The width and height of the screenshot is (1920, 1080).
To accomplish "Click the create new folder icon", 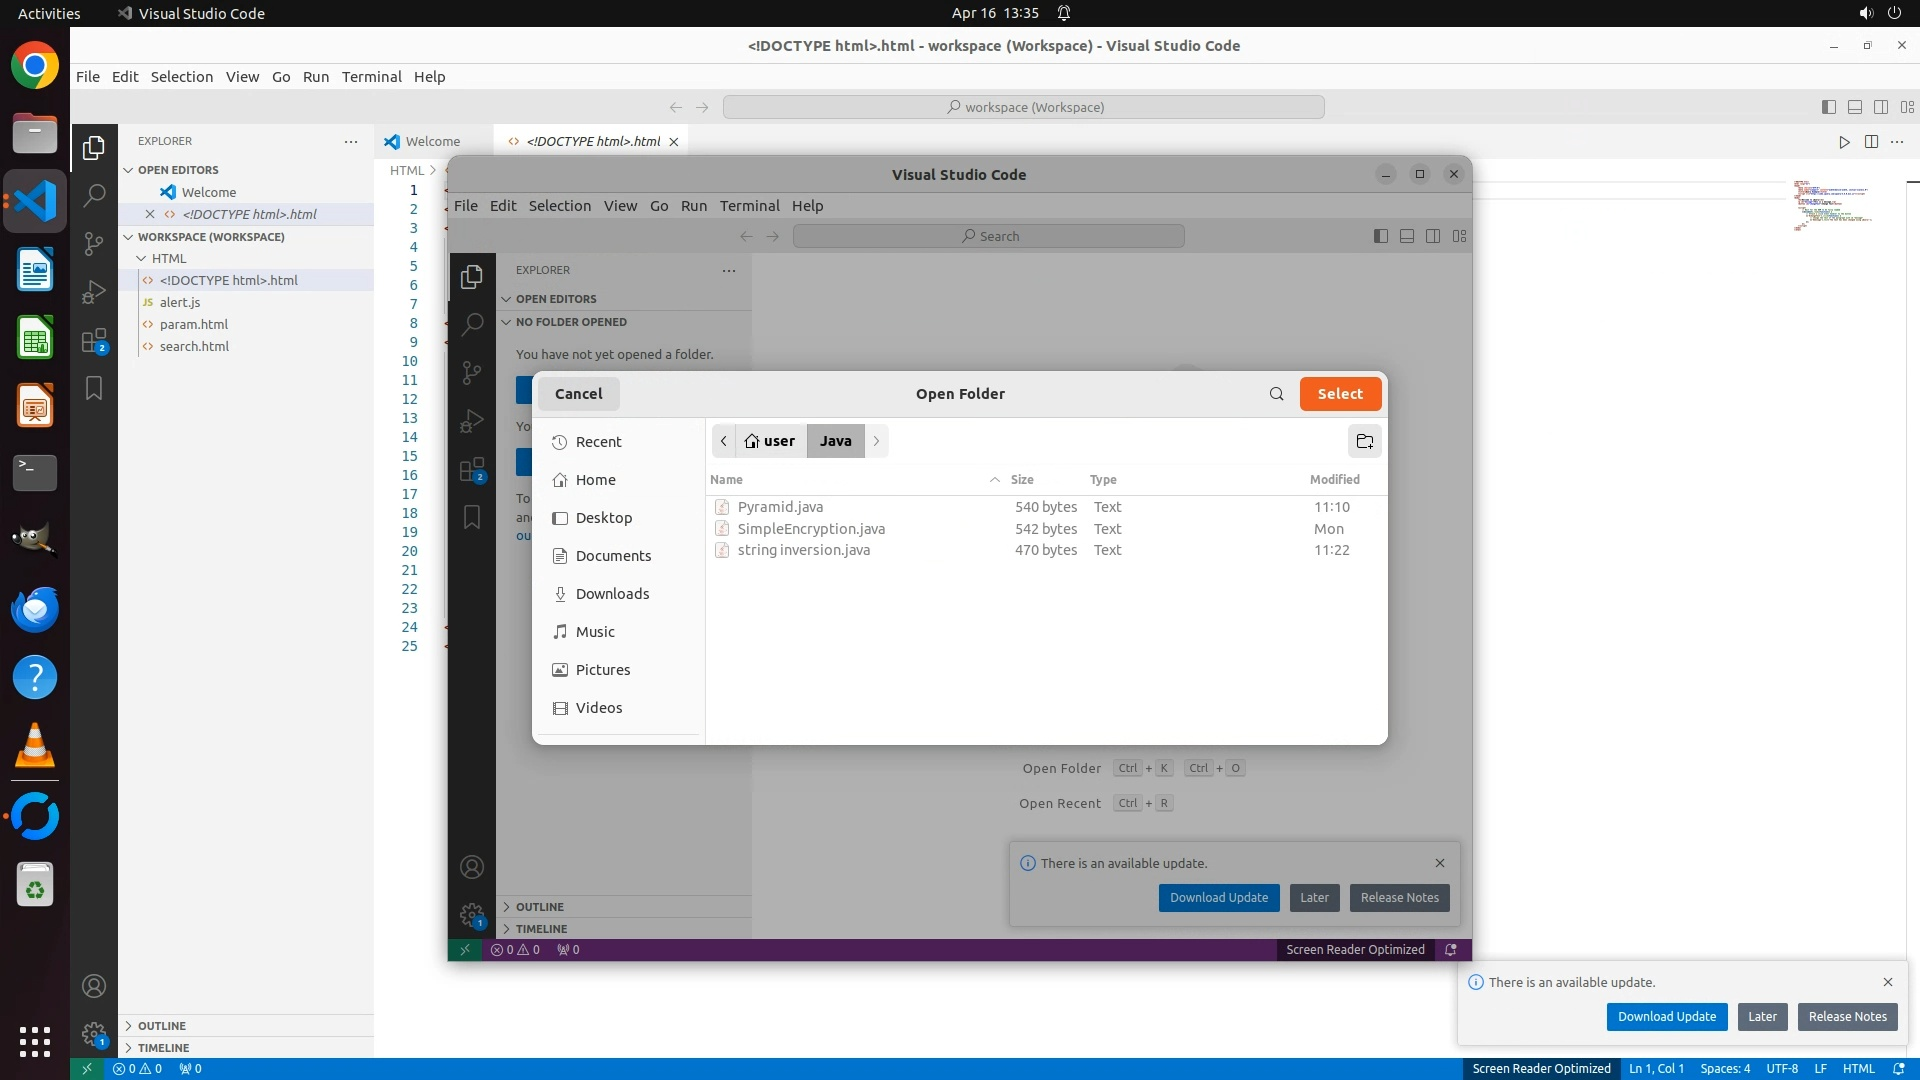I will 1364,441.
